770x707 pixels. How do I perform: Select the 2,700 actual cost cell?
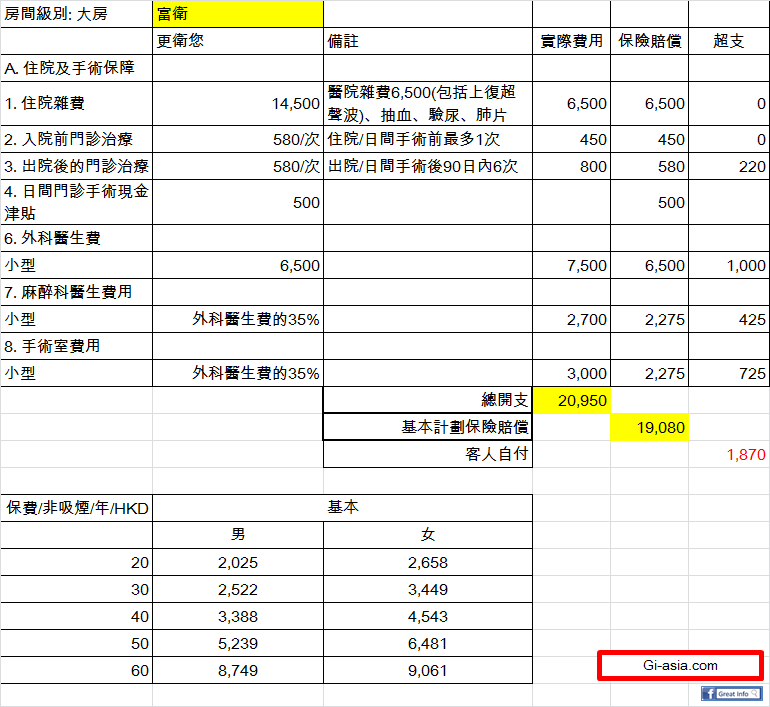point(572,319)
